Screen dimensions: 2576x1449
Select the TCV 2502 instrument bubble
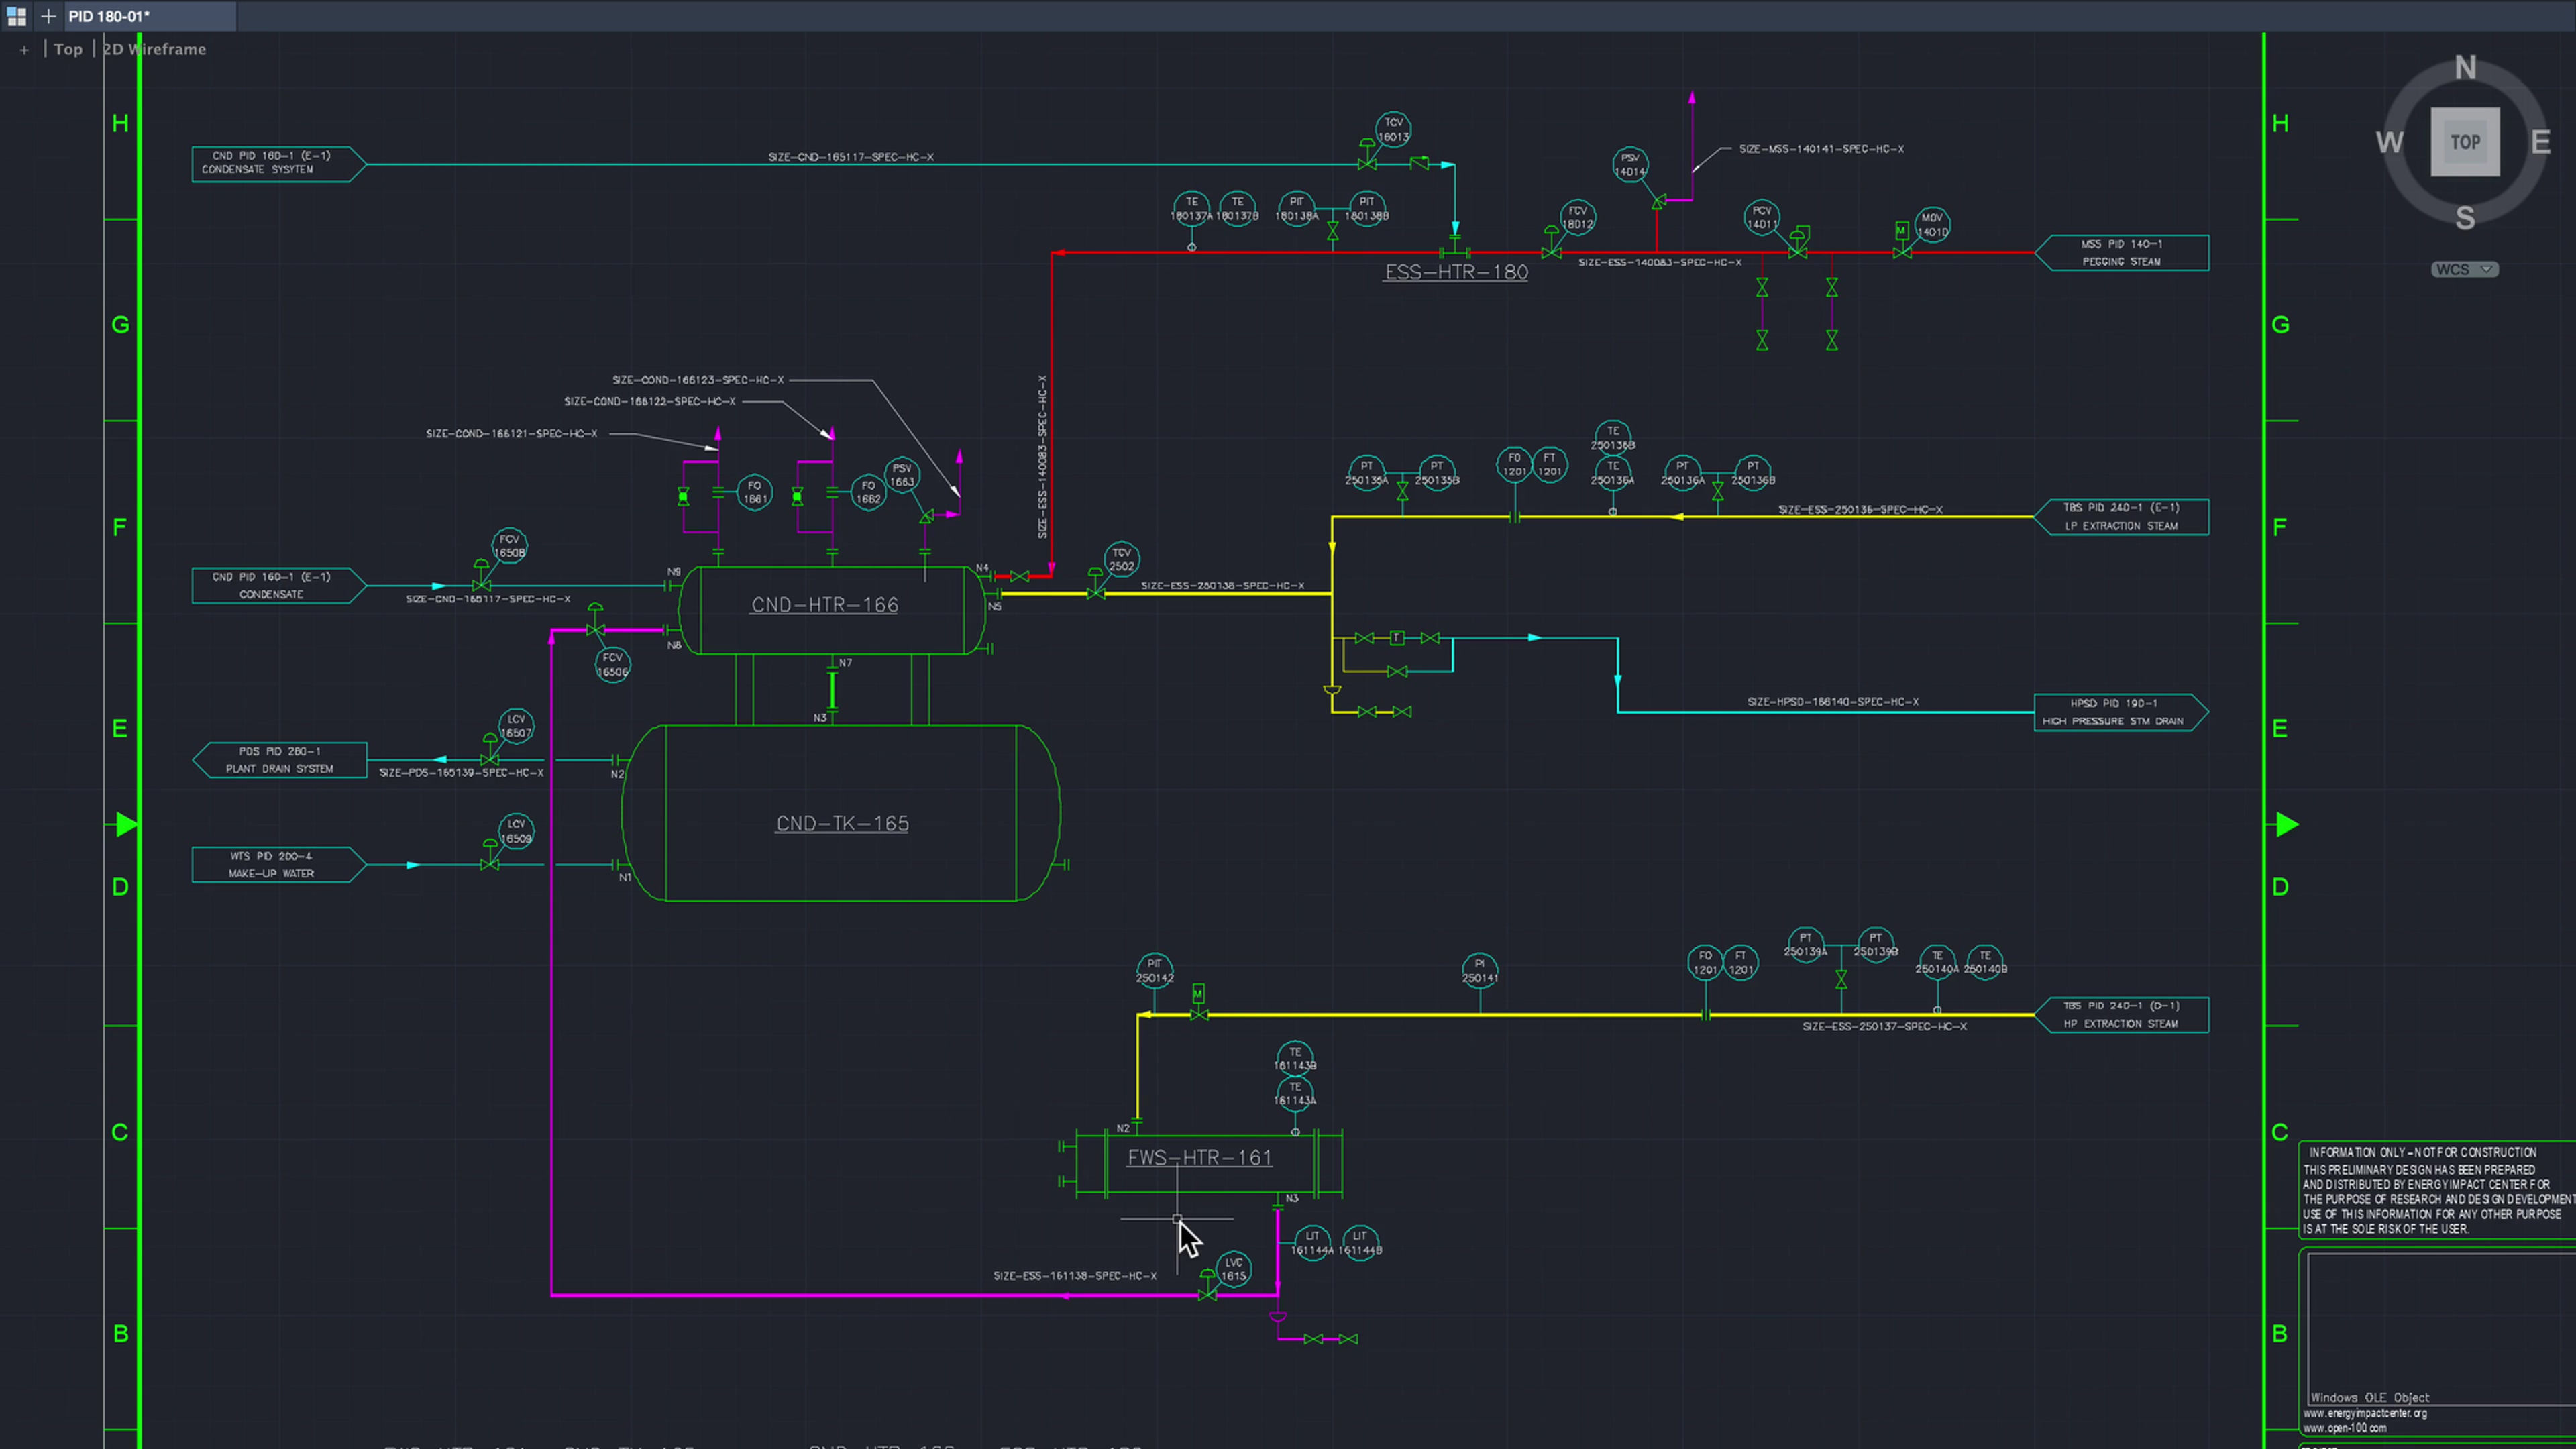1121,559
